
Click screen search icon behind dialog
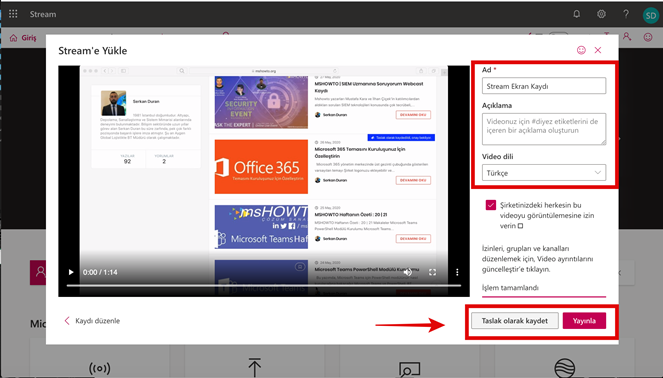[x=409, y=369]
